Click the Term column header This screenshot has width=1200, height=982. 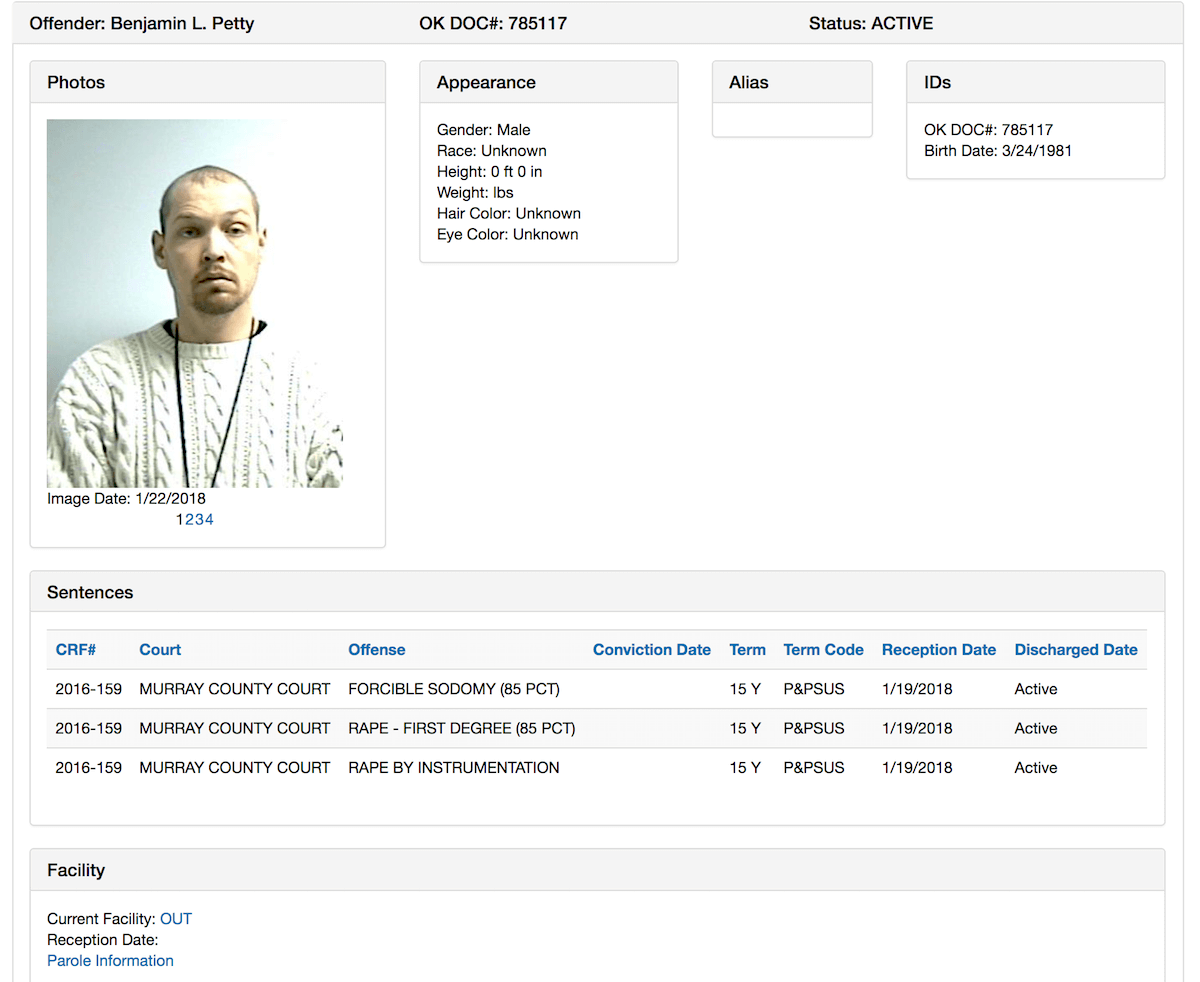(747, 650)
